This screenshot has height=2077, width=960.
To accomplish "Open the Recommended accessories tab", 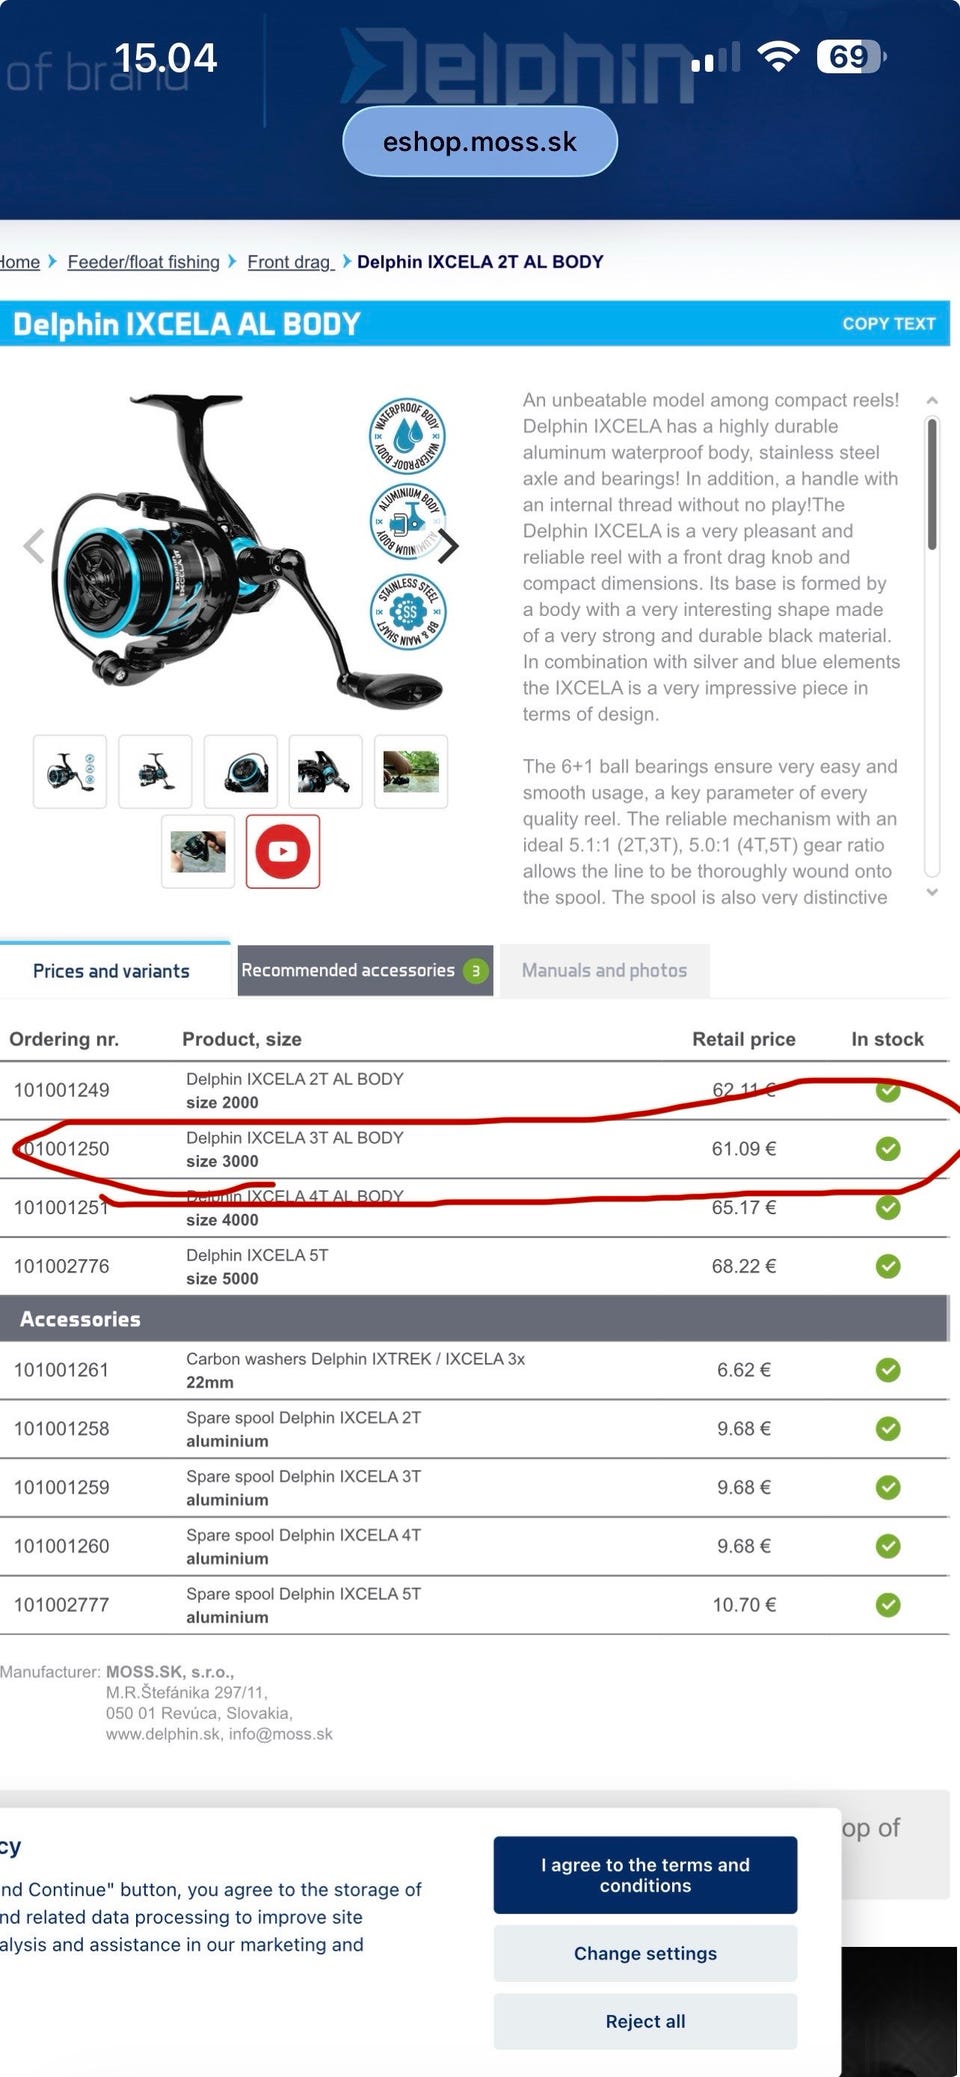I will [x=365, y=970].
